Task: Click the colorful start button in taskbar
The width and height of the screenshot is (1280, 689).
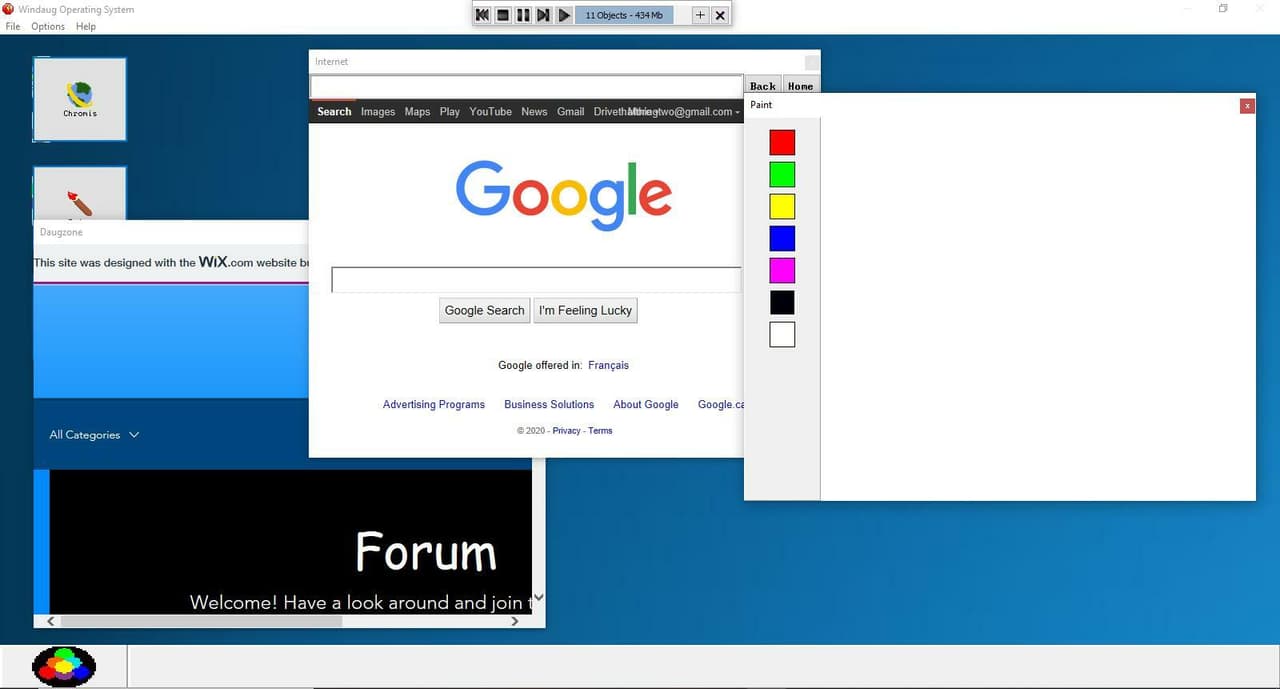Action: click(64, 666)
